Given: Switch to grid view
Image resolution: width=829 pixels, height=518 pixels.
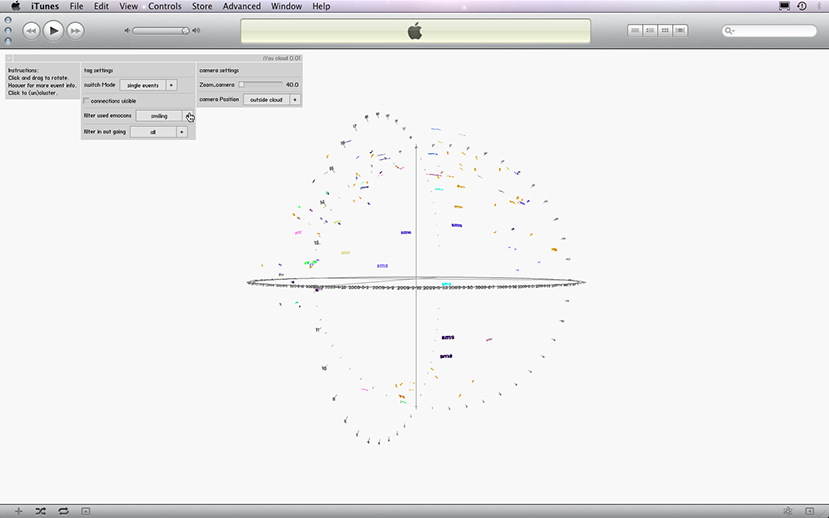Looking at the screenshot, I should pyautogui.click(x=665, y=31).
